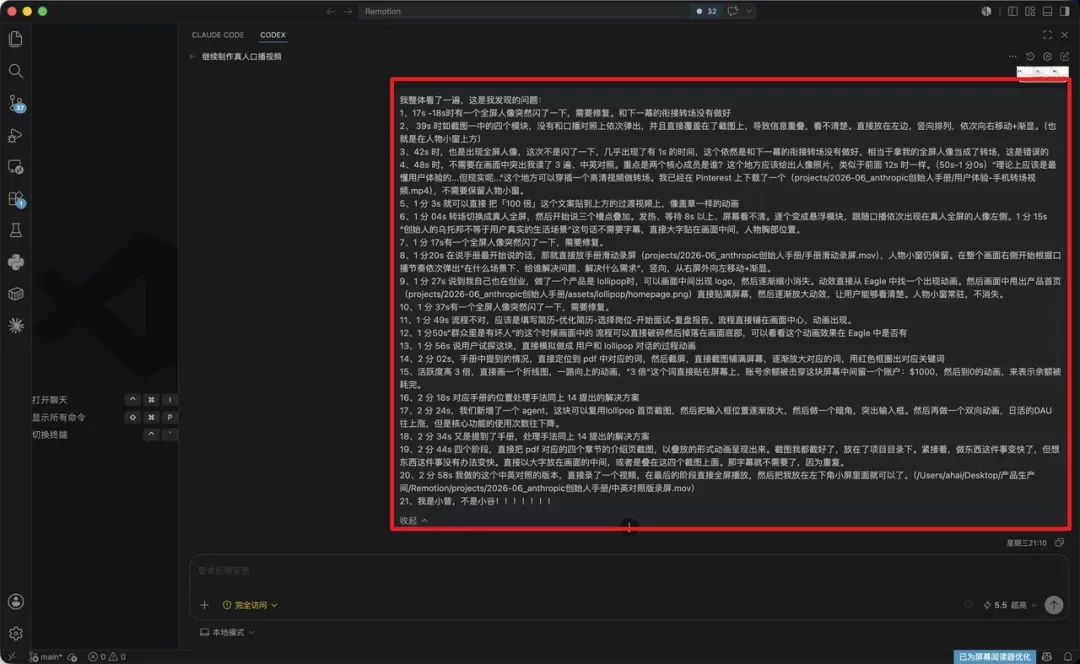Open the Remote Explorer view

(15, 167)
